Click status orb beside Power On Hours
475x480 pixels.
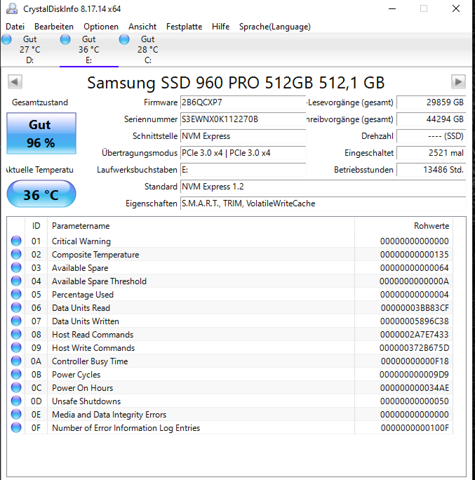16,387
